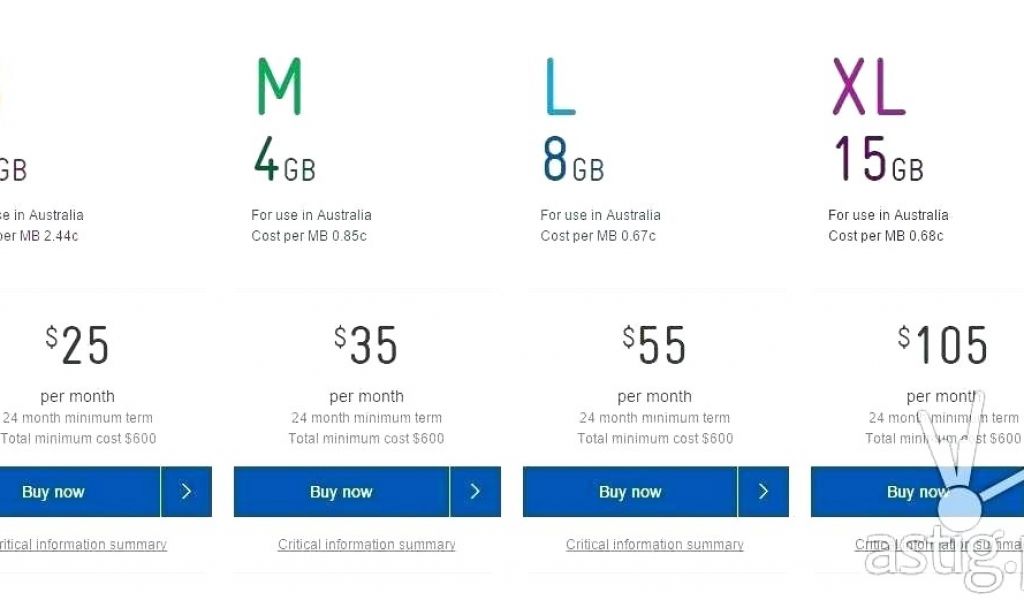This screenshot has width=1024, height=600.
Task: Click the green M plan logo
Action: point(278,87)
